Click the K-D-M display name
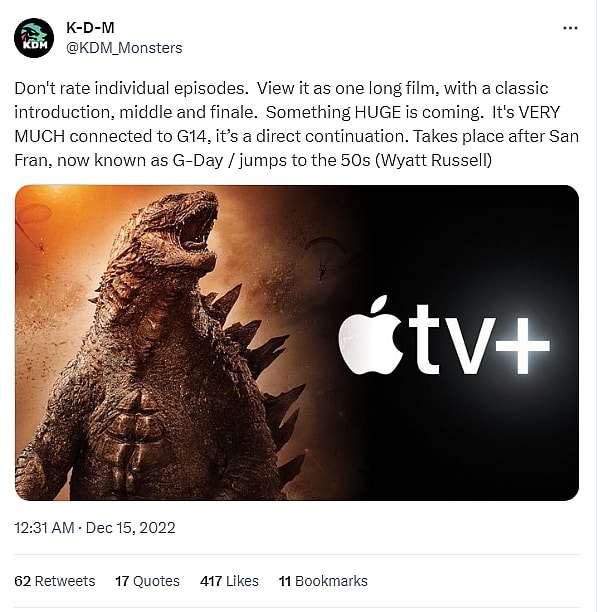The height and width of the screenshot is (612, 600). pos(88,28)
